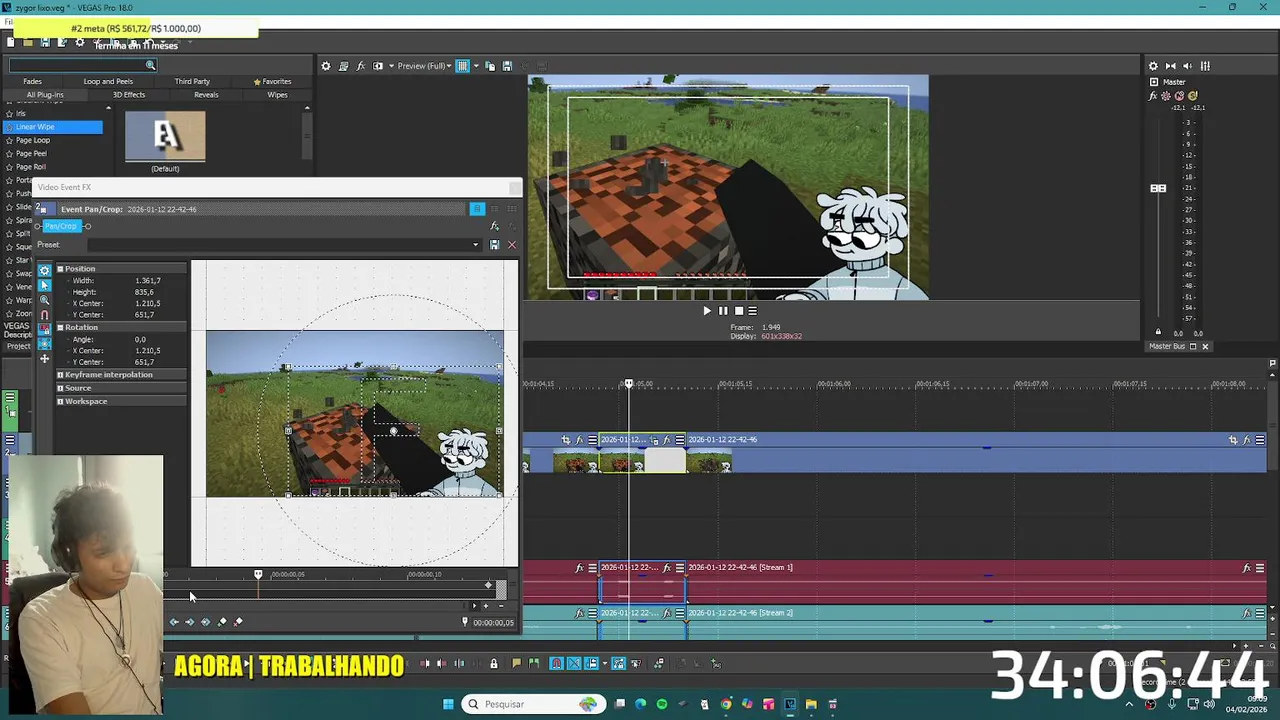Image resolution: width=1280 pixels, height=720 pixels.
Task: Collapse the Rotation section
Action: (x=60, y=328)
